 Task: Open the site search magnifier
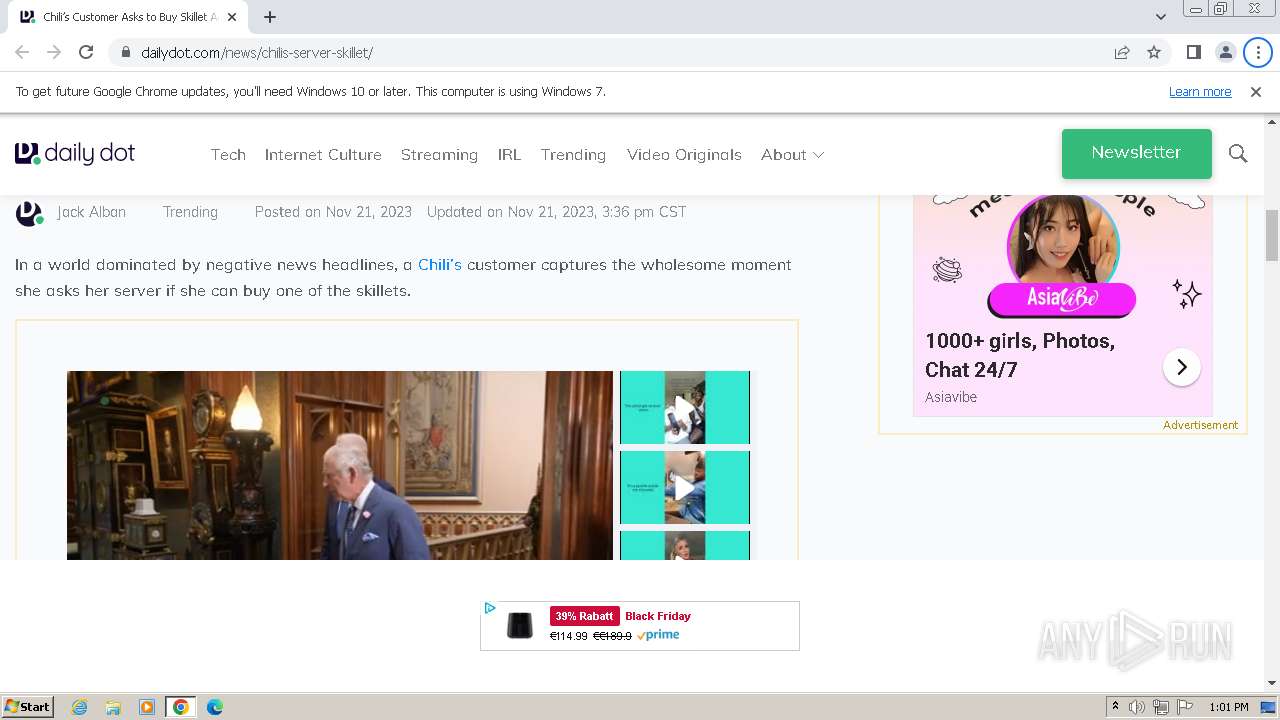click(x=1238, y=154)
